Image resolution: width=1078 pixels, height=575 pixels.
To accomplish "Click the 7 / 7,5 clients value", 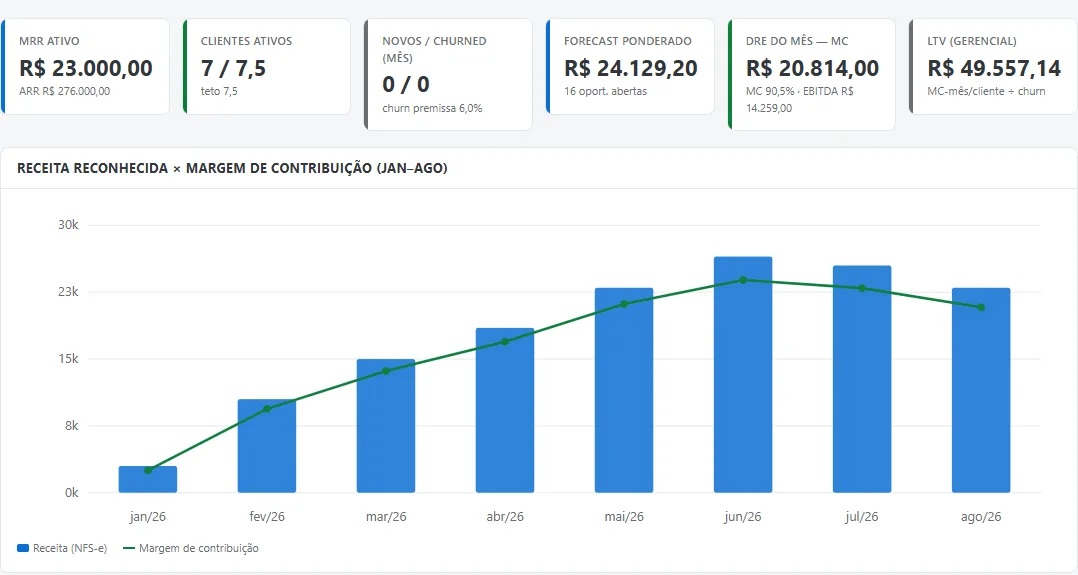I will (233, 68).
